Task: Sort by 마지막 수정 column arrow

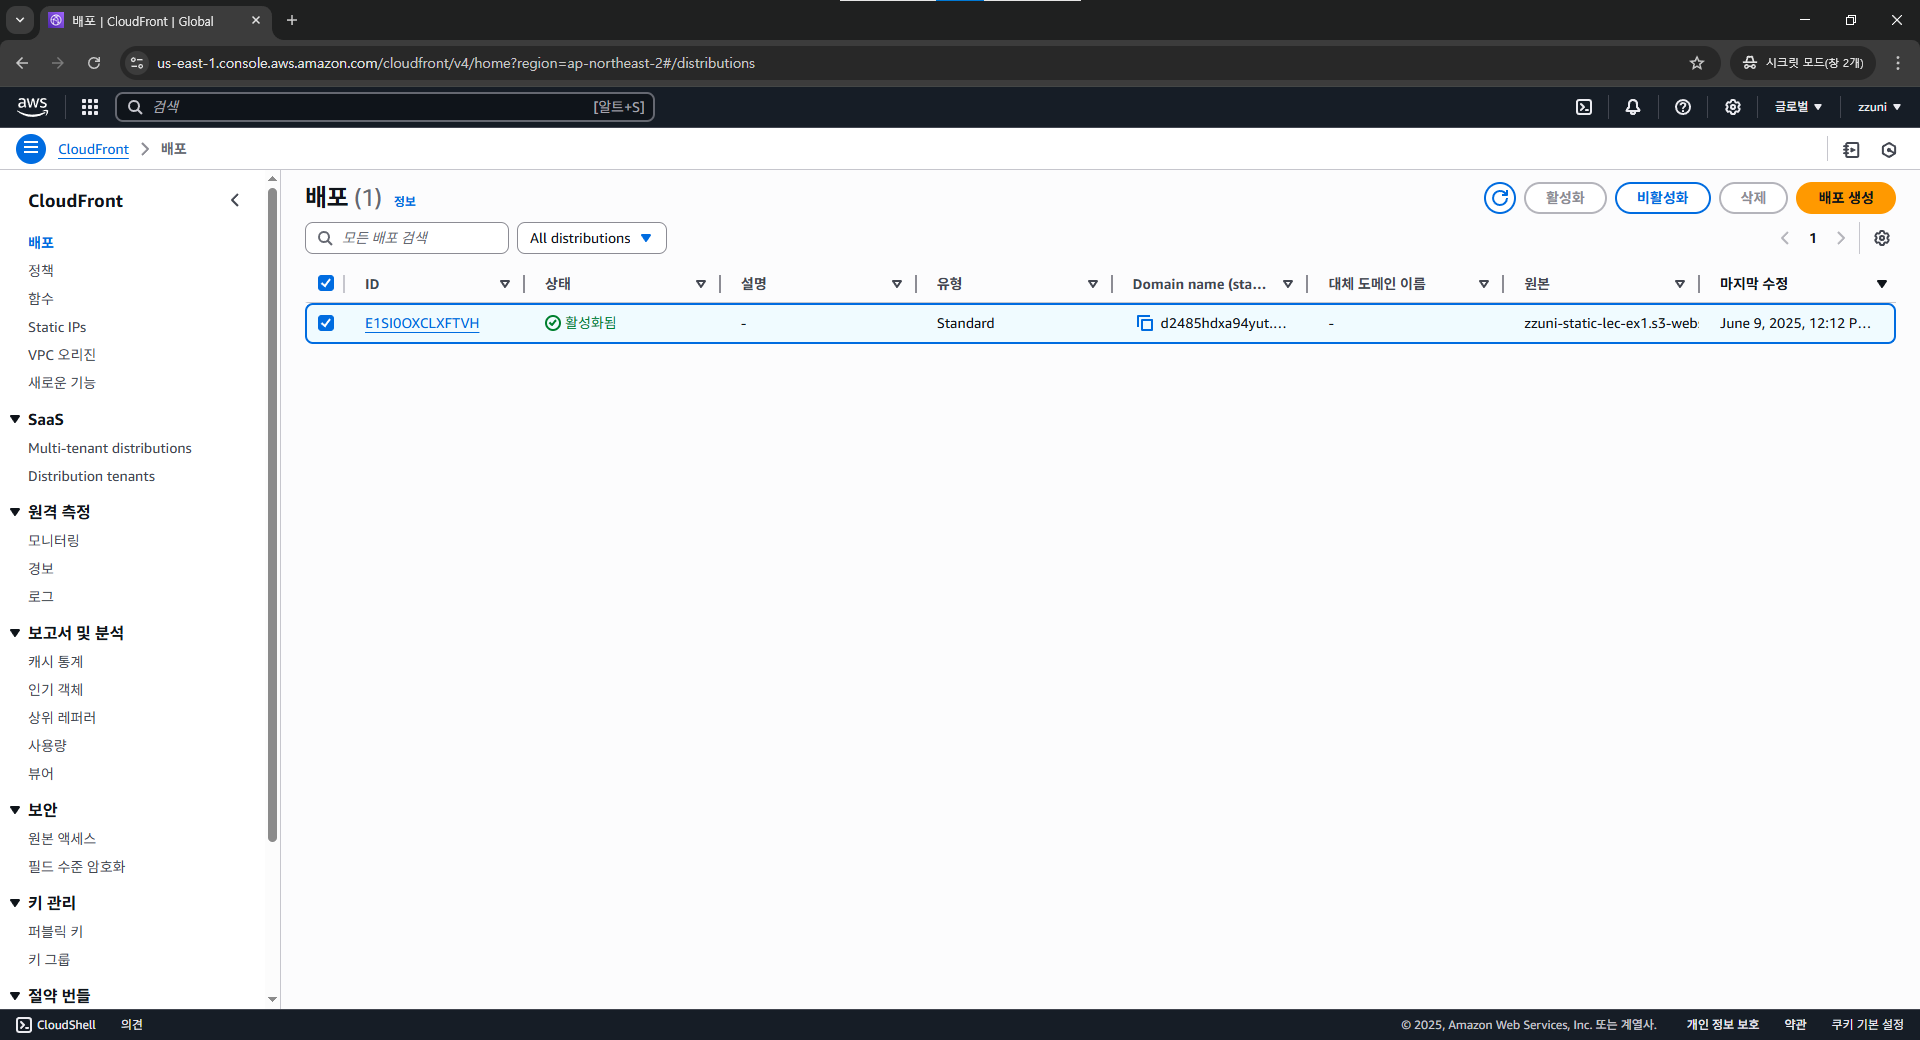Action: (1881, 284)
